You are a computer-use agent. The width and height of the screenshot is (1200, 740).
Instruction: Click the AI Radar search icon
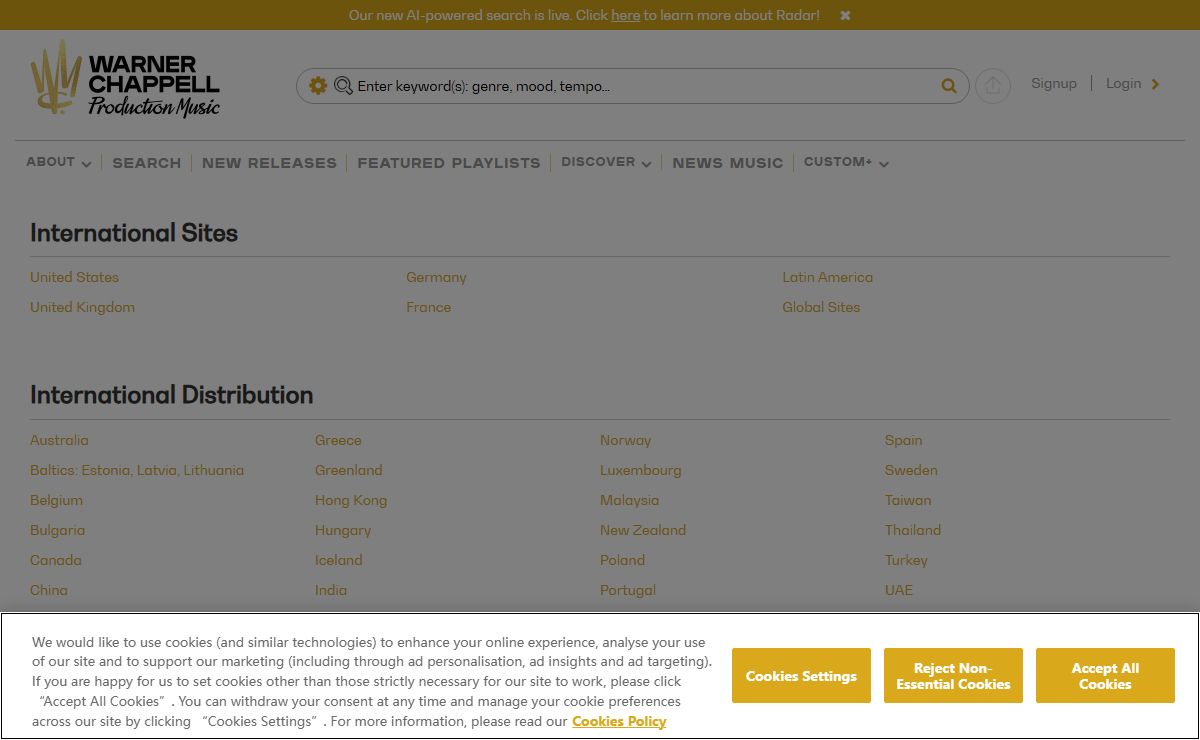[x=343, y=86]
